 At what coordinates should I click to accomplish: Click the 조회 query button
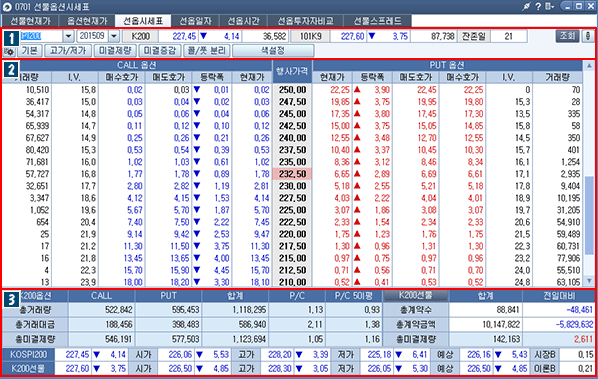[x=567, y=36]
